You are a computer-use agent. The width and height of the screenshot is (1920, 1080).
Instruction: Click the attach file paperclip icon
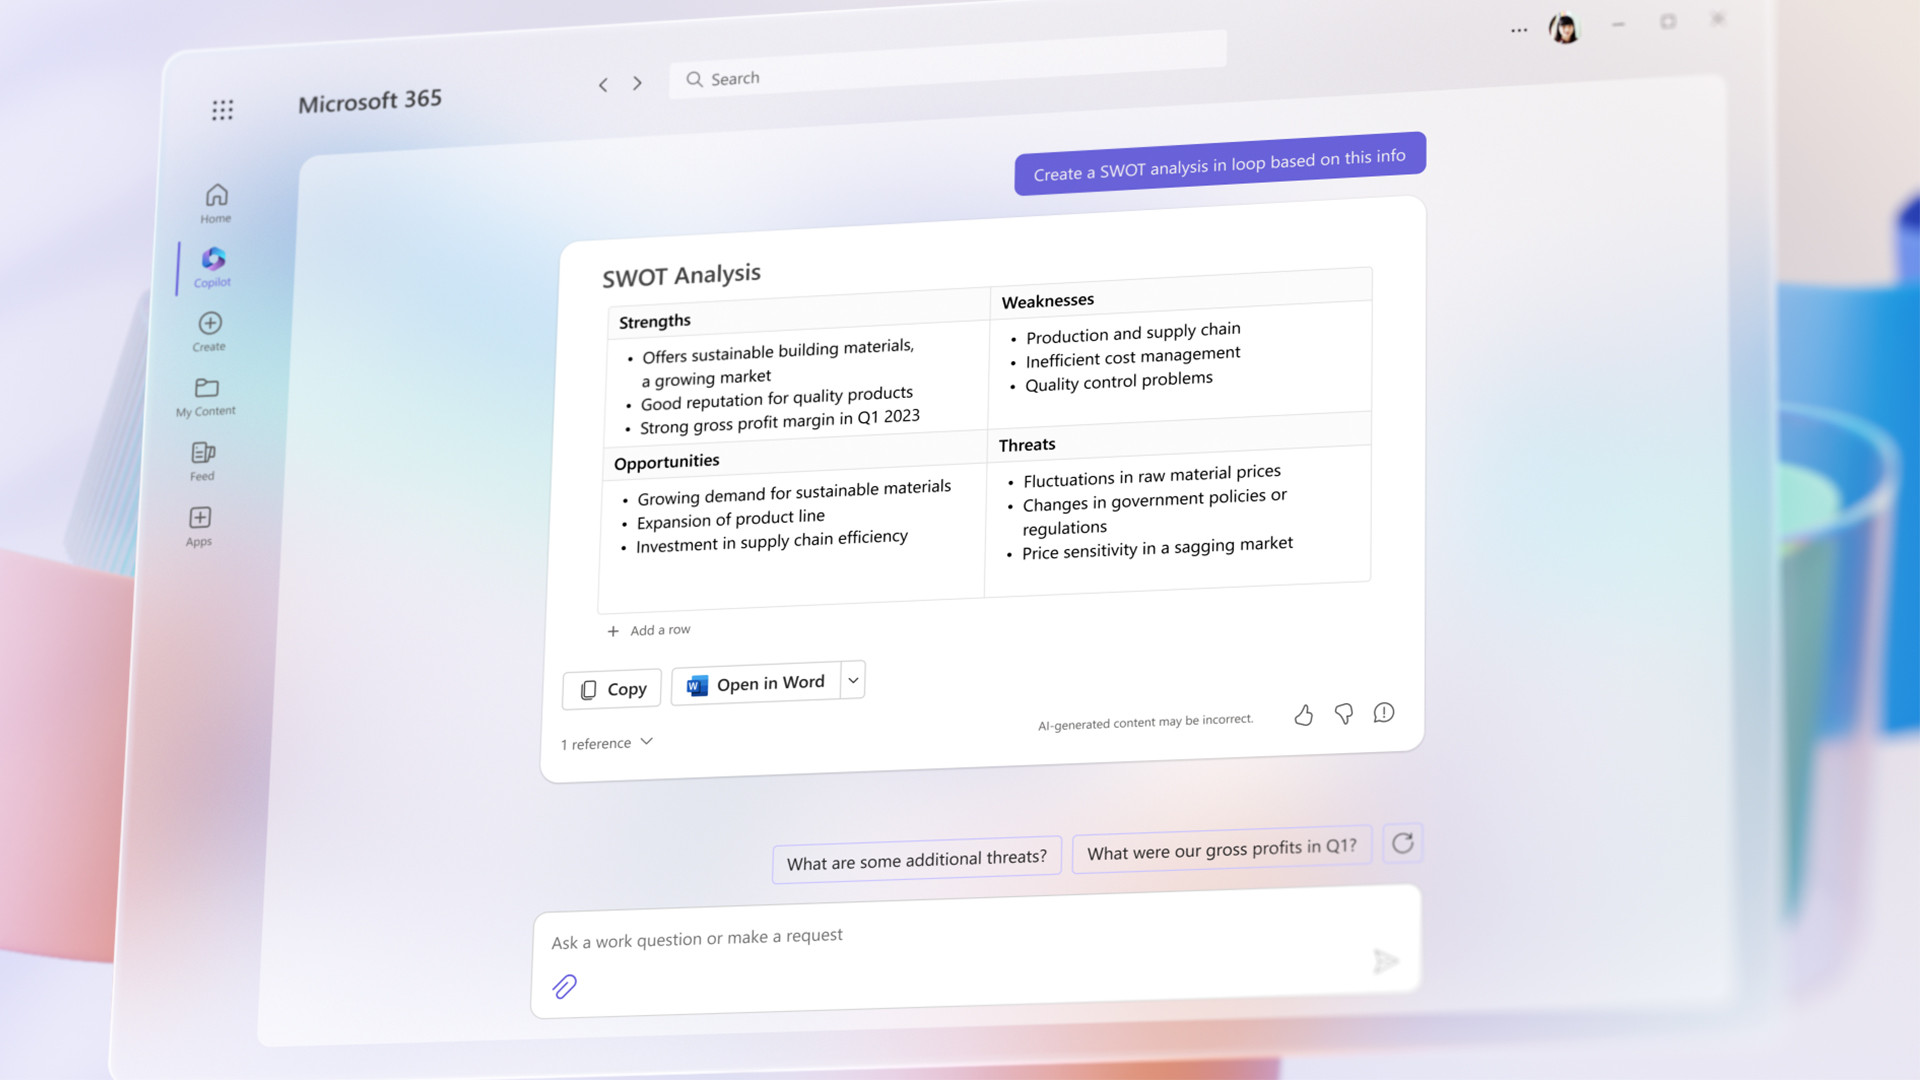(x=564, y=986)
